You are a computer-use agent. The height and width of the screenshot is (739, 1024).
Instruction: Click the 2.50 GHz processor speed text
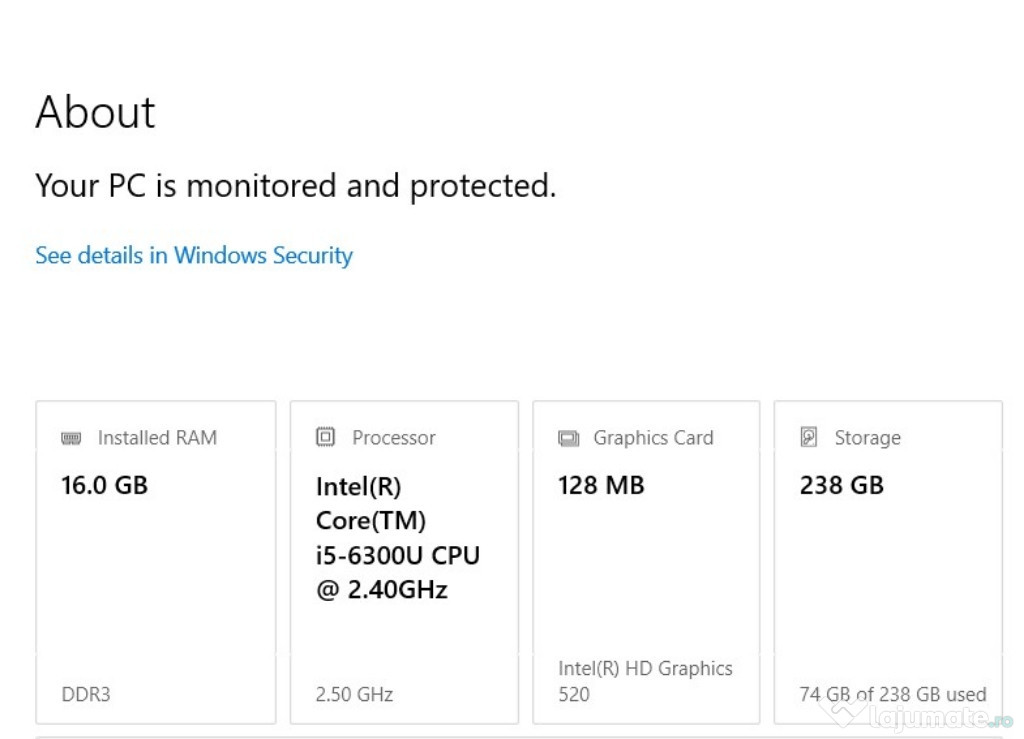pos(355,694)
